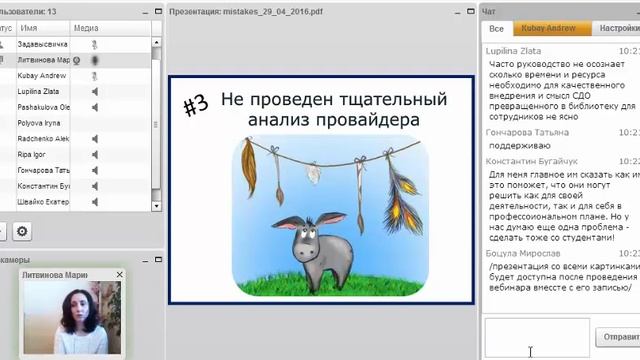Maximize the presentation panel
Viewport: 640px width, 360px height.
tap(471, 11)
